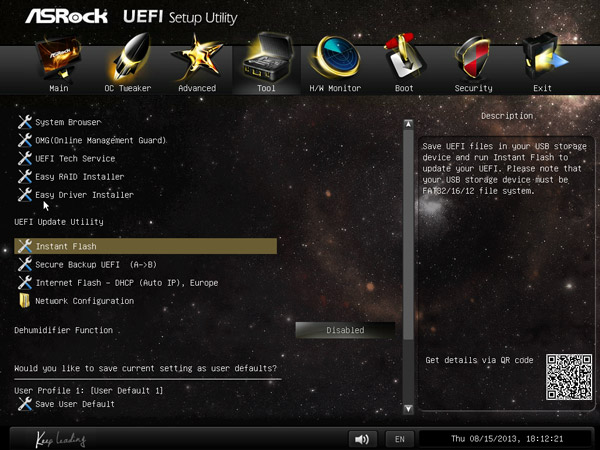Image resolution: width=600 pixels, height=450 pixels.
Task: Open the Main monitor icon
Action: point(58,57)
